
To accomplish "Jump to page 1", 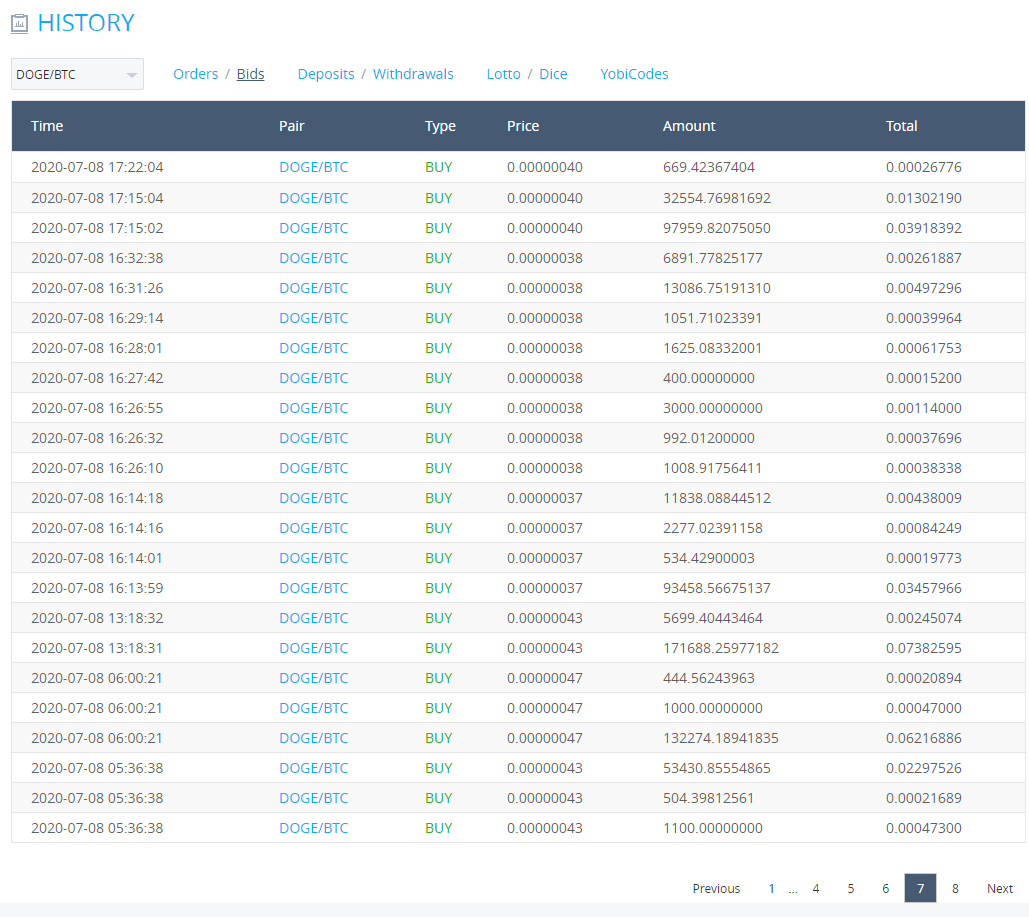I will [772, 888].
